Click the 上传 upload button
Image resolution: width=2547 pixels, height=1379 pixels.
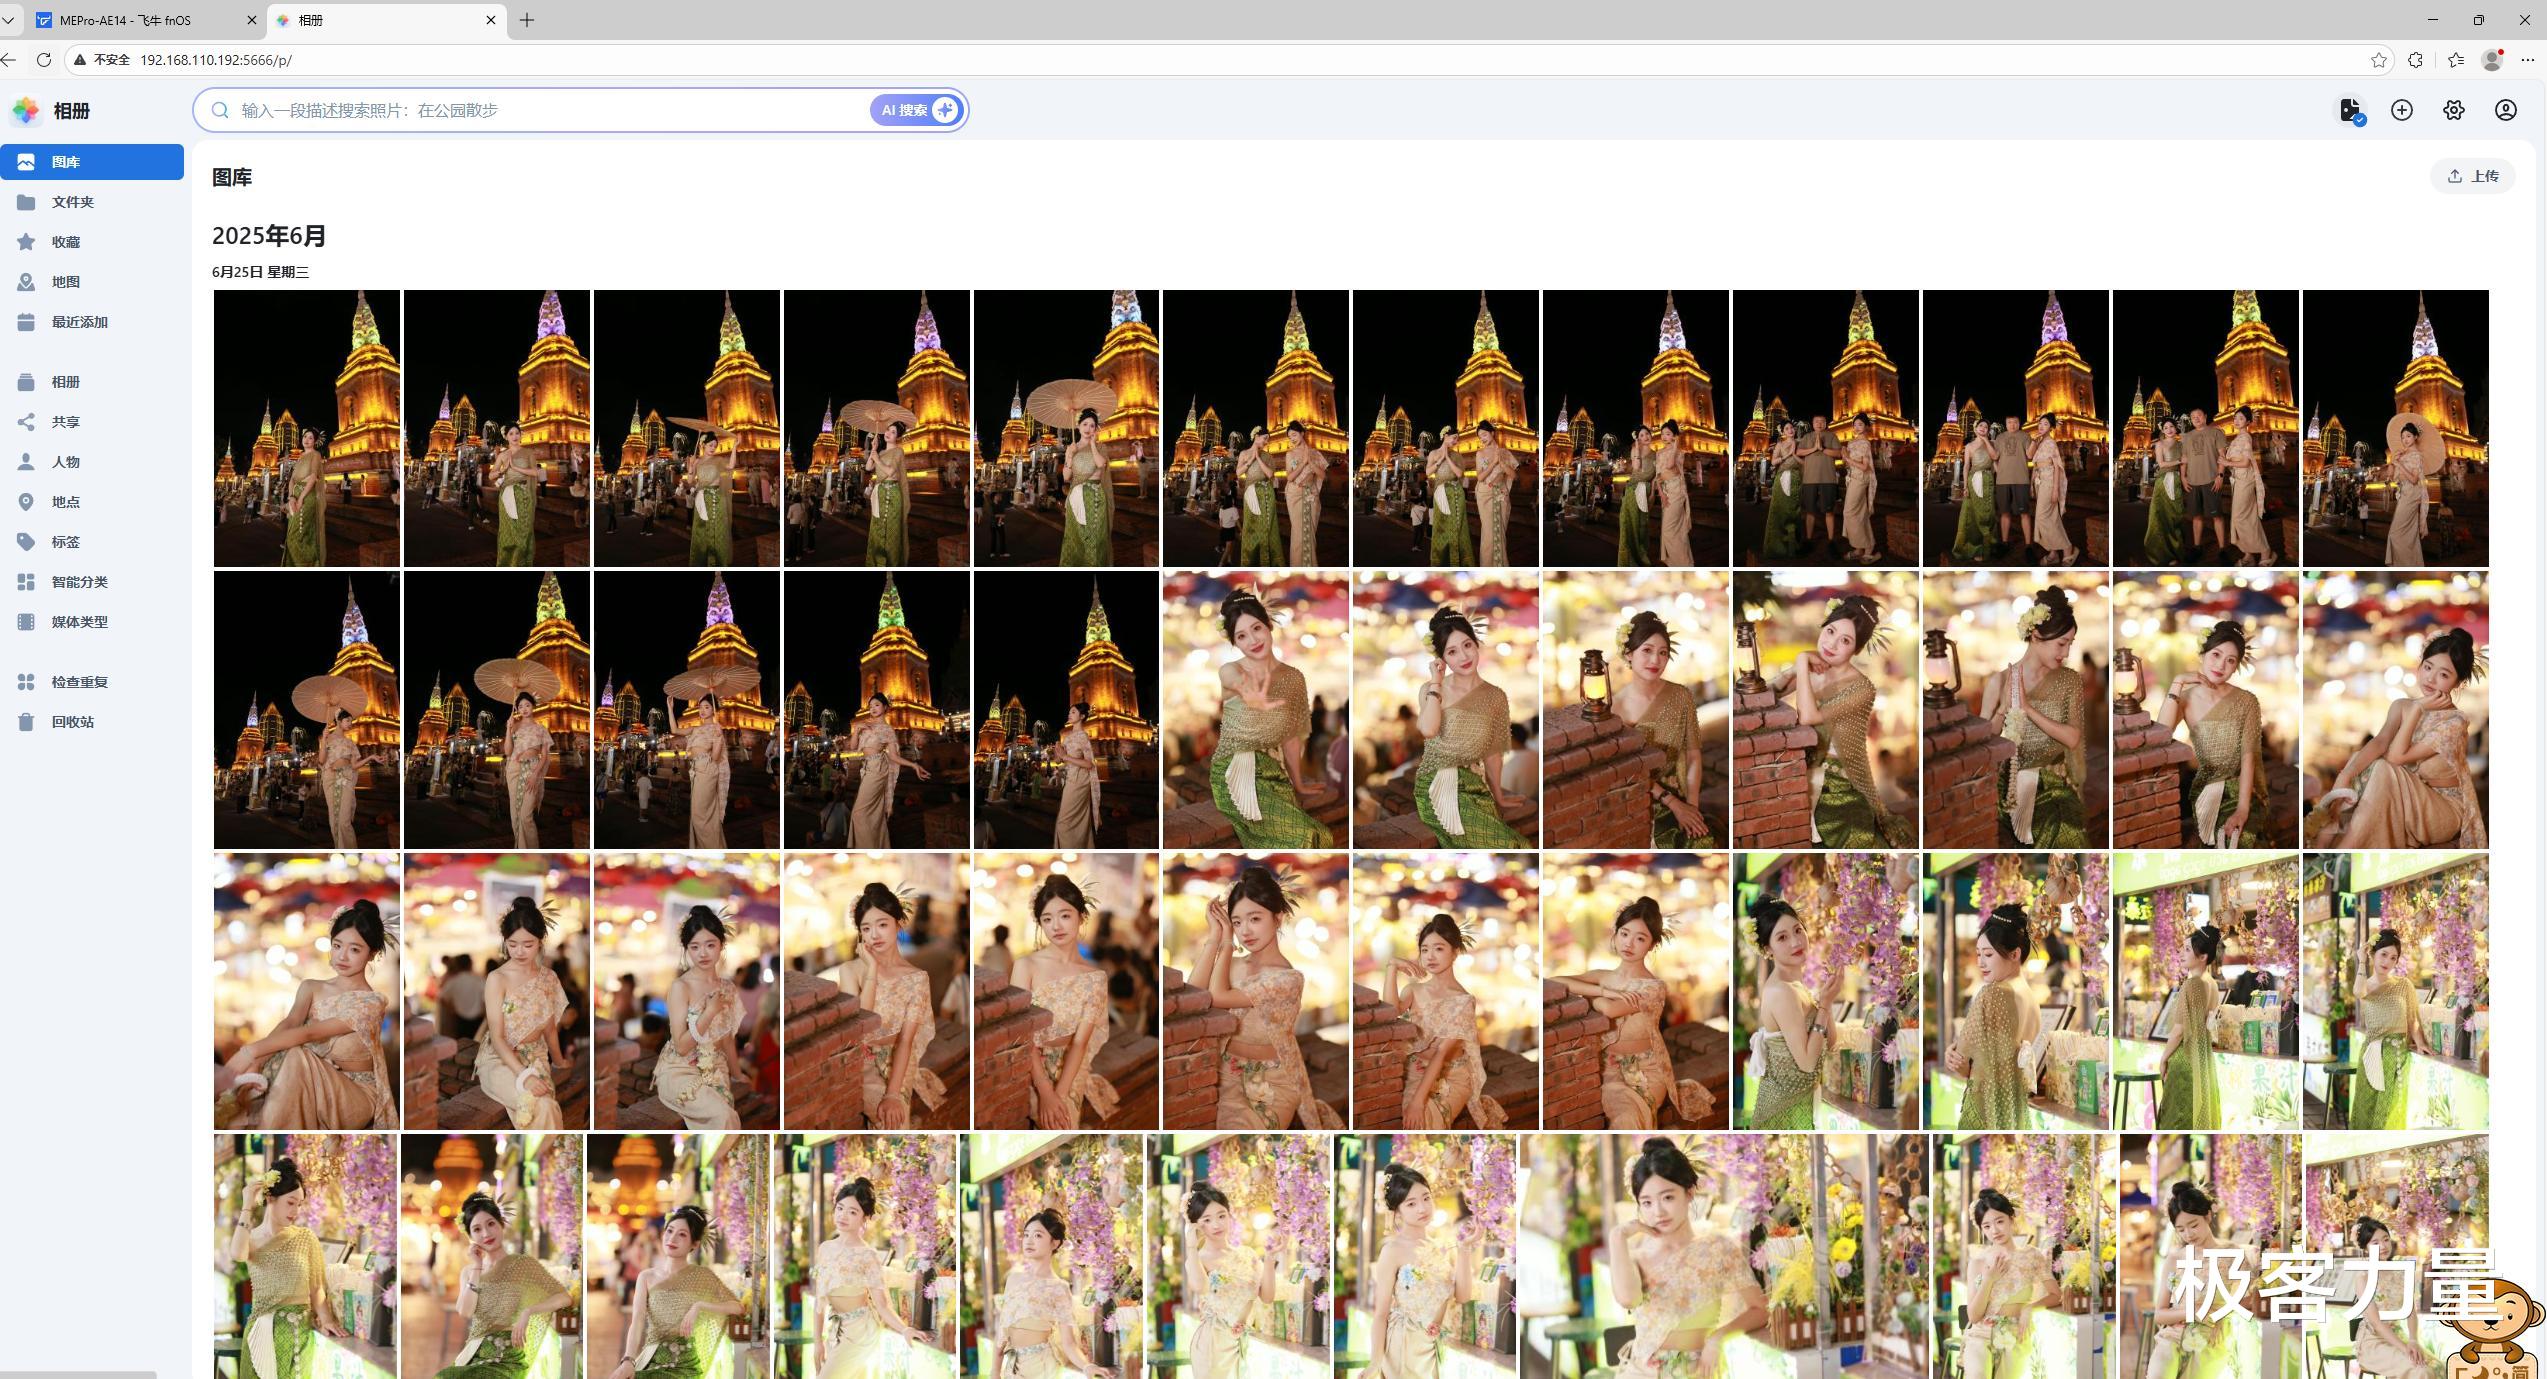point(2472,176)
